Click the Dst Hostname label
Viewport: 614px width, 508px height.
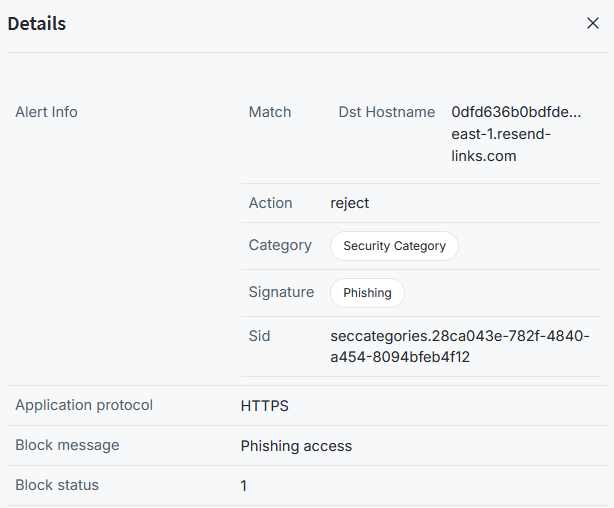(387, 112)
